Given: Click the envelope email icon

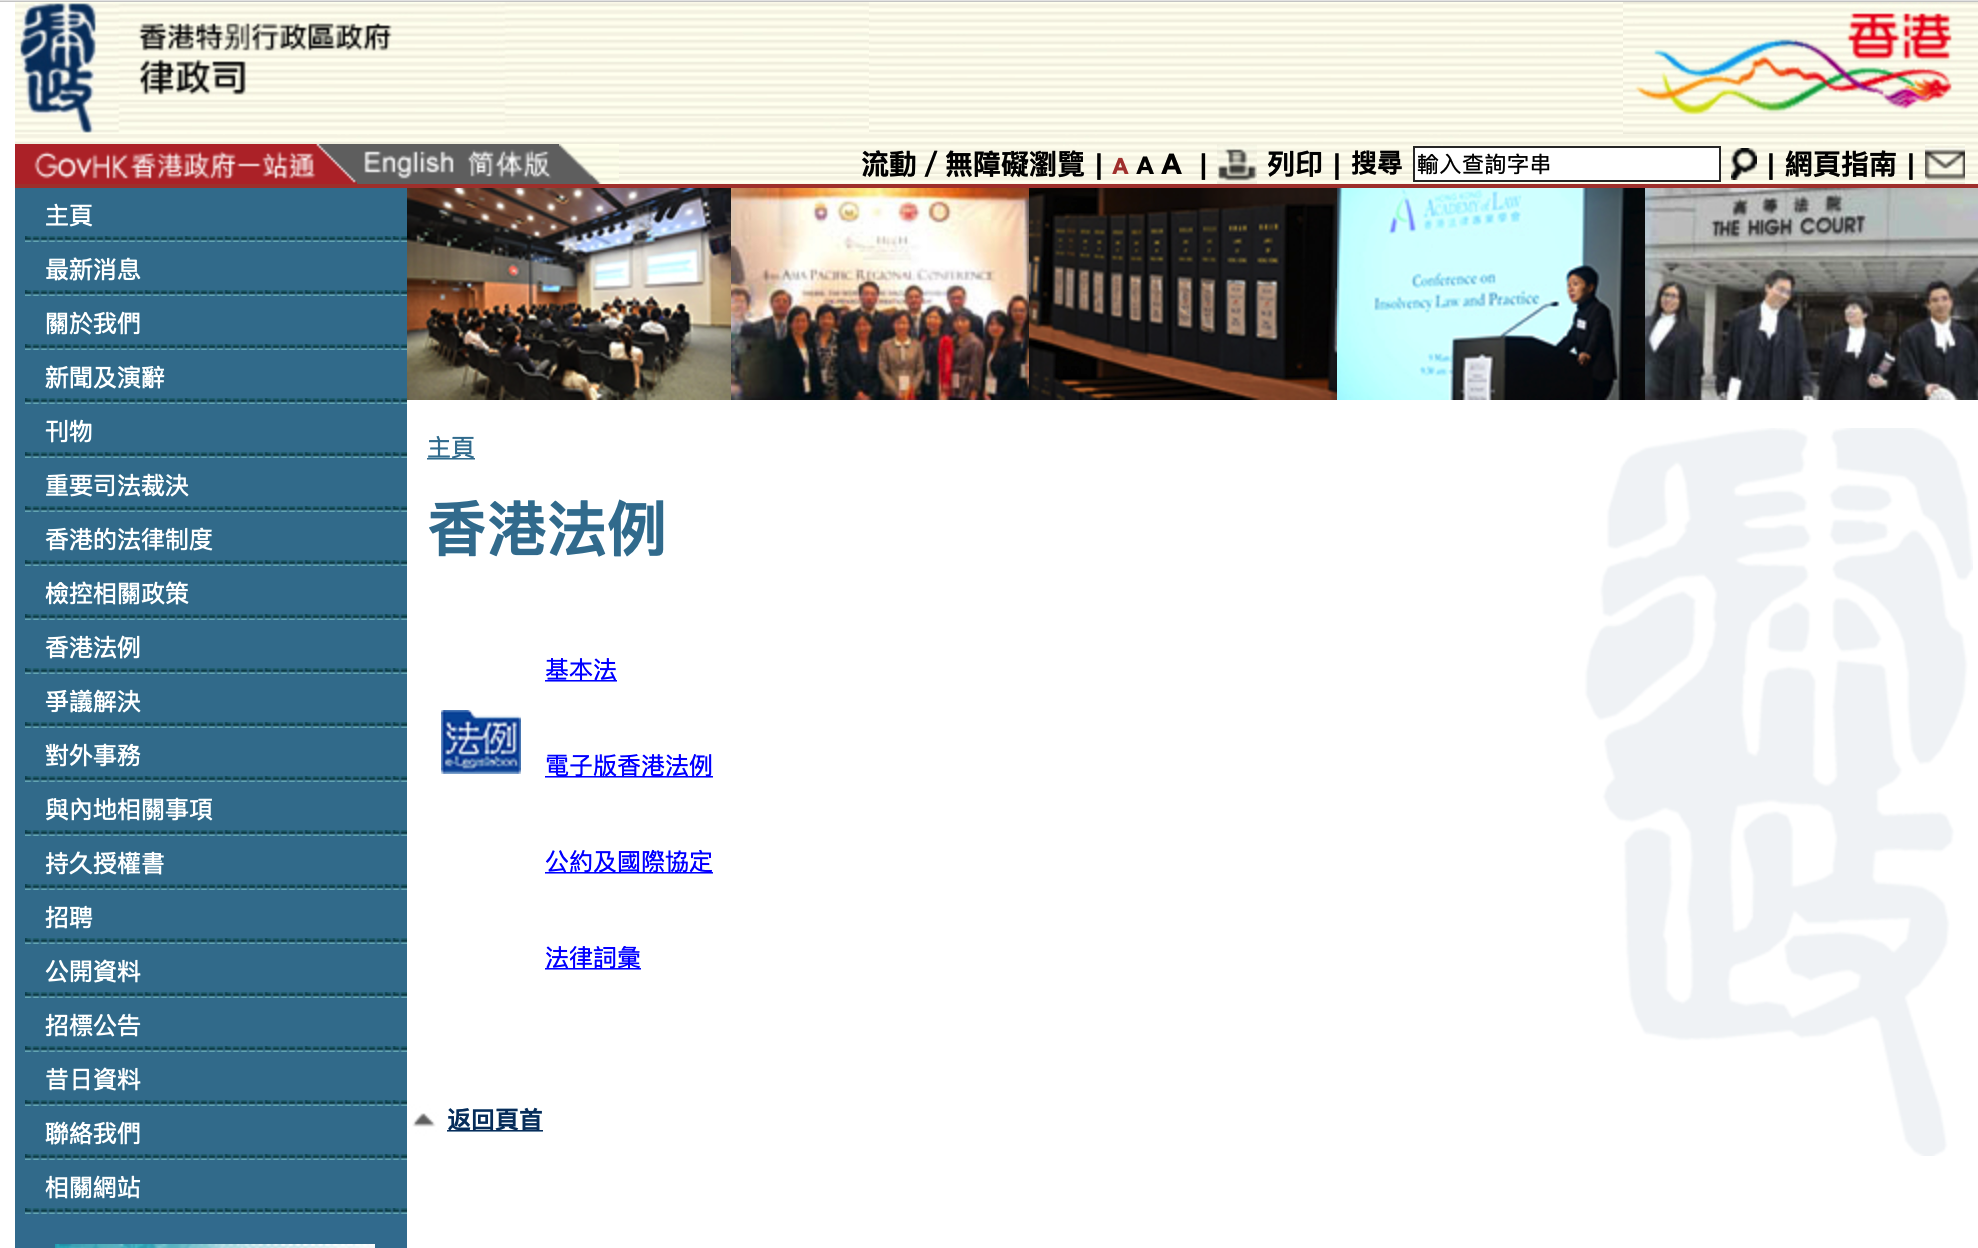Looking at the screenshot, I should pos(1944,164).
